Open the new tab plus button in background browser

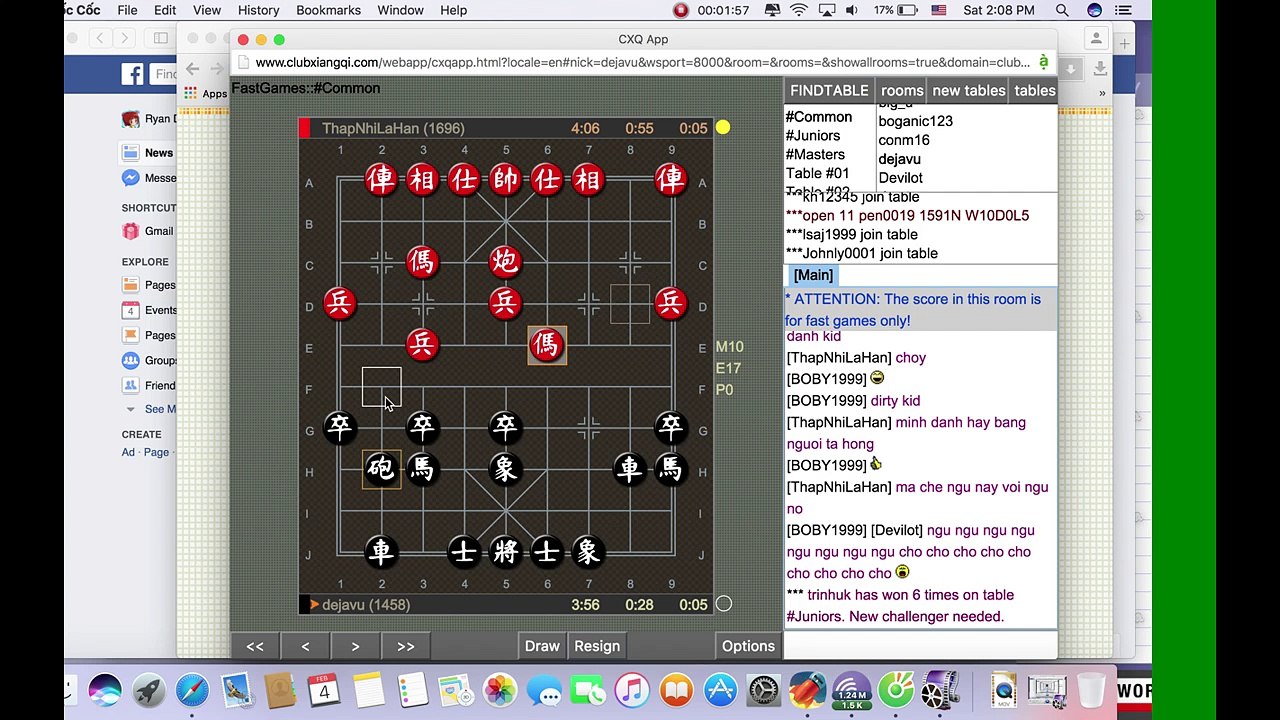[x=1125, y=44]
